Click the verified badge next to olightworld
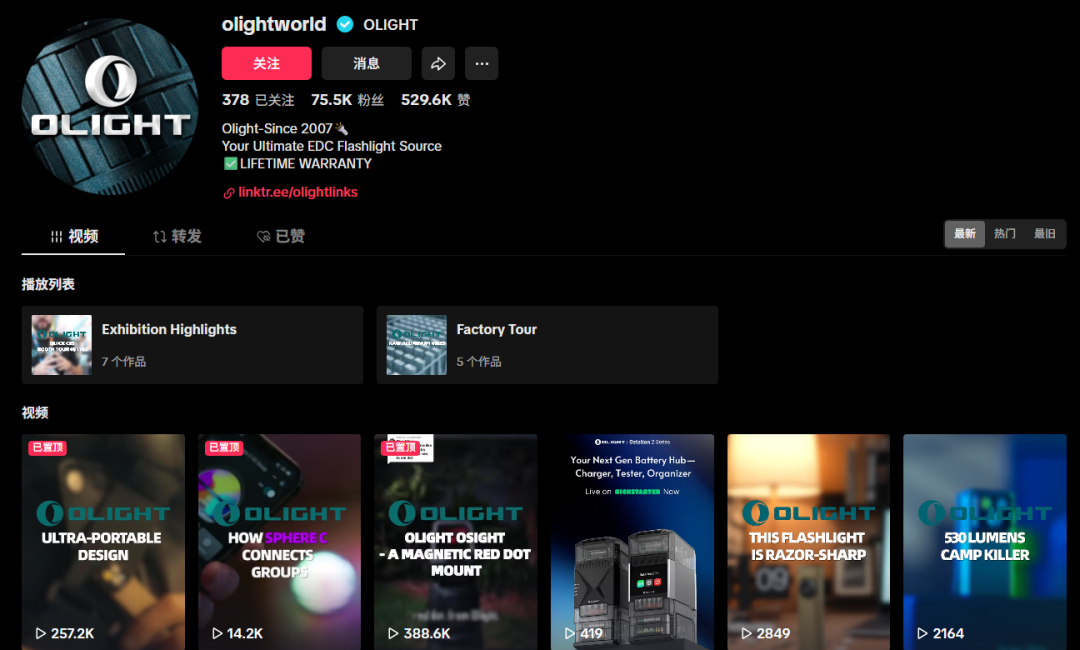This screenshot has width=1080, height=650. click(x=345, y=25)
